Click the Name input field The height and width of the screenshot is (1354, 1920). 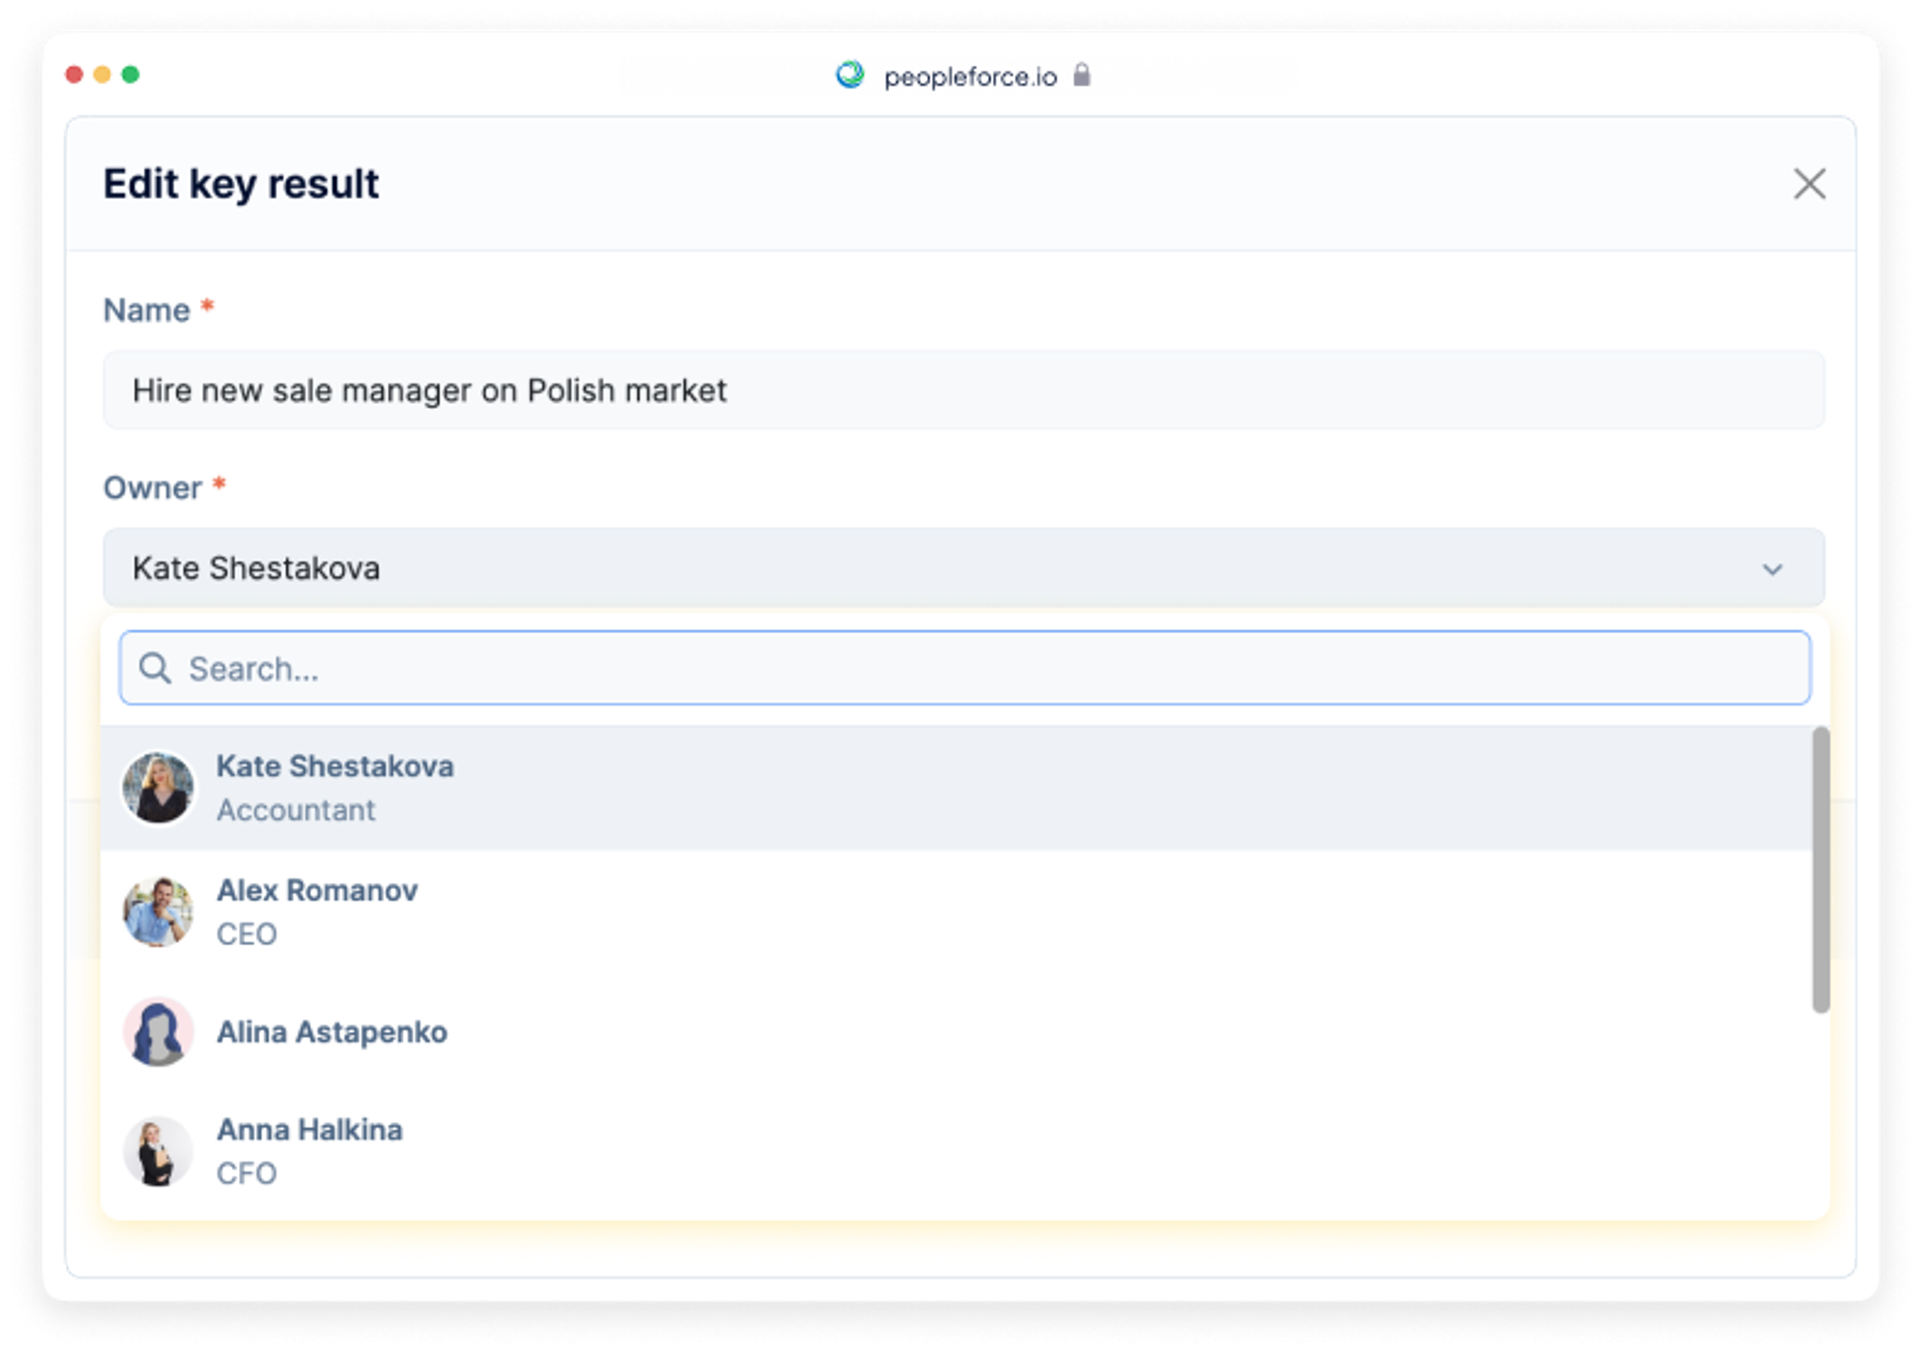(x=963, y=390)
